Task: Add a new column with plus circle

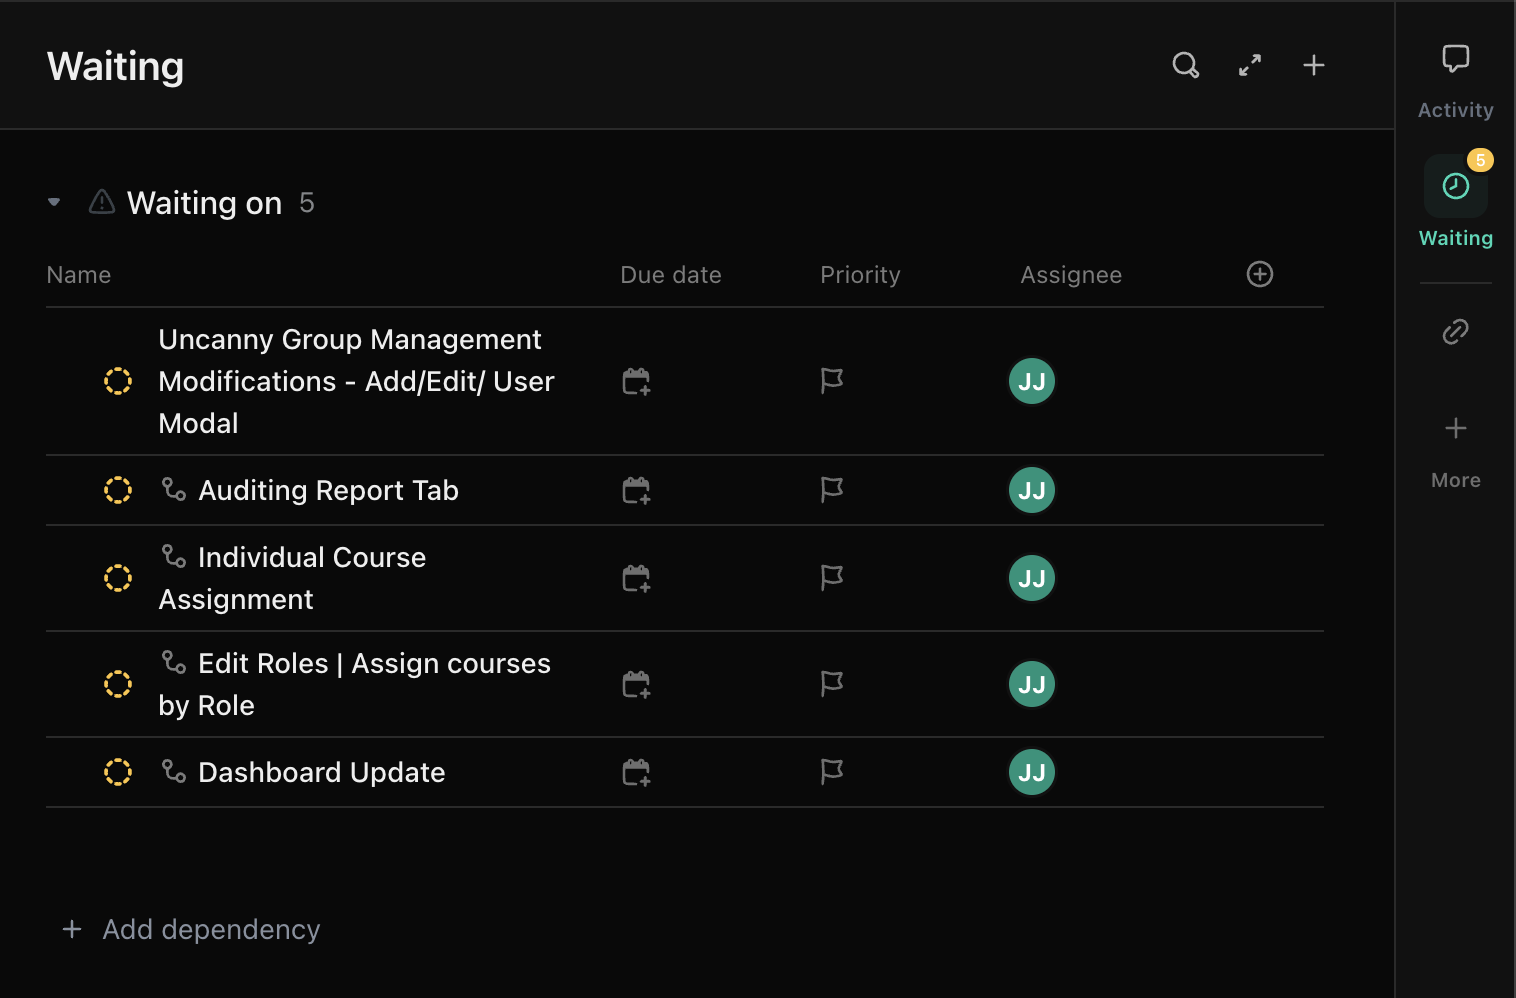Action: [x=1260, y=275]
